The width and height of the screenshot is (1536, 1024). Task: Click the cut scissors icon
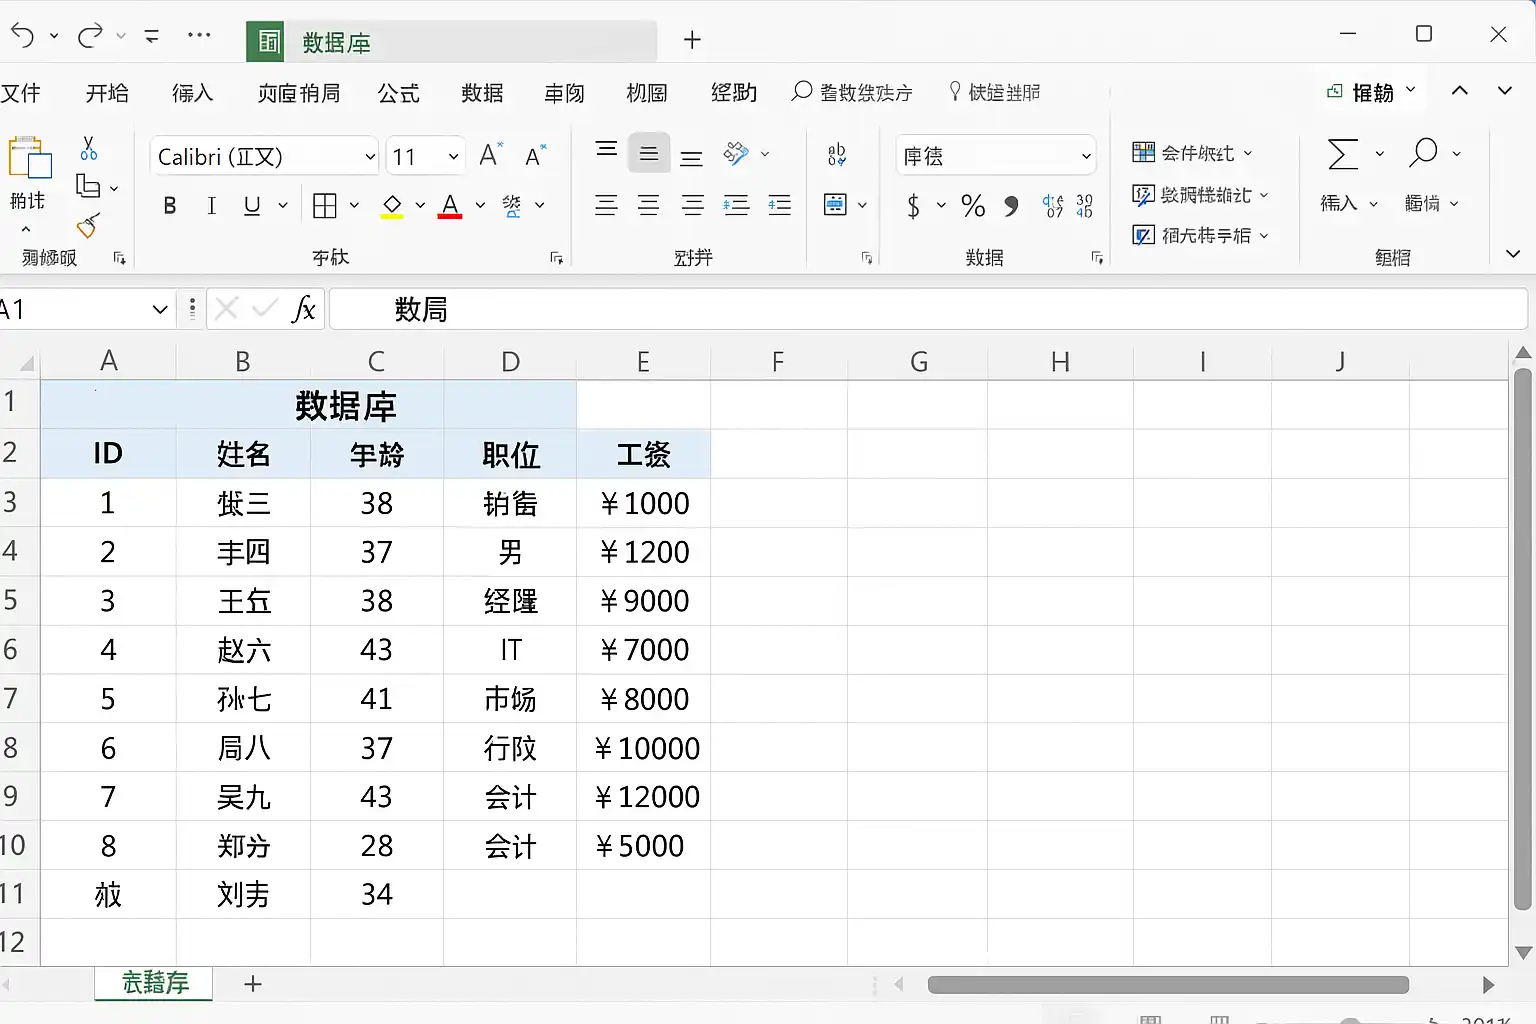(x=89, y=149)
